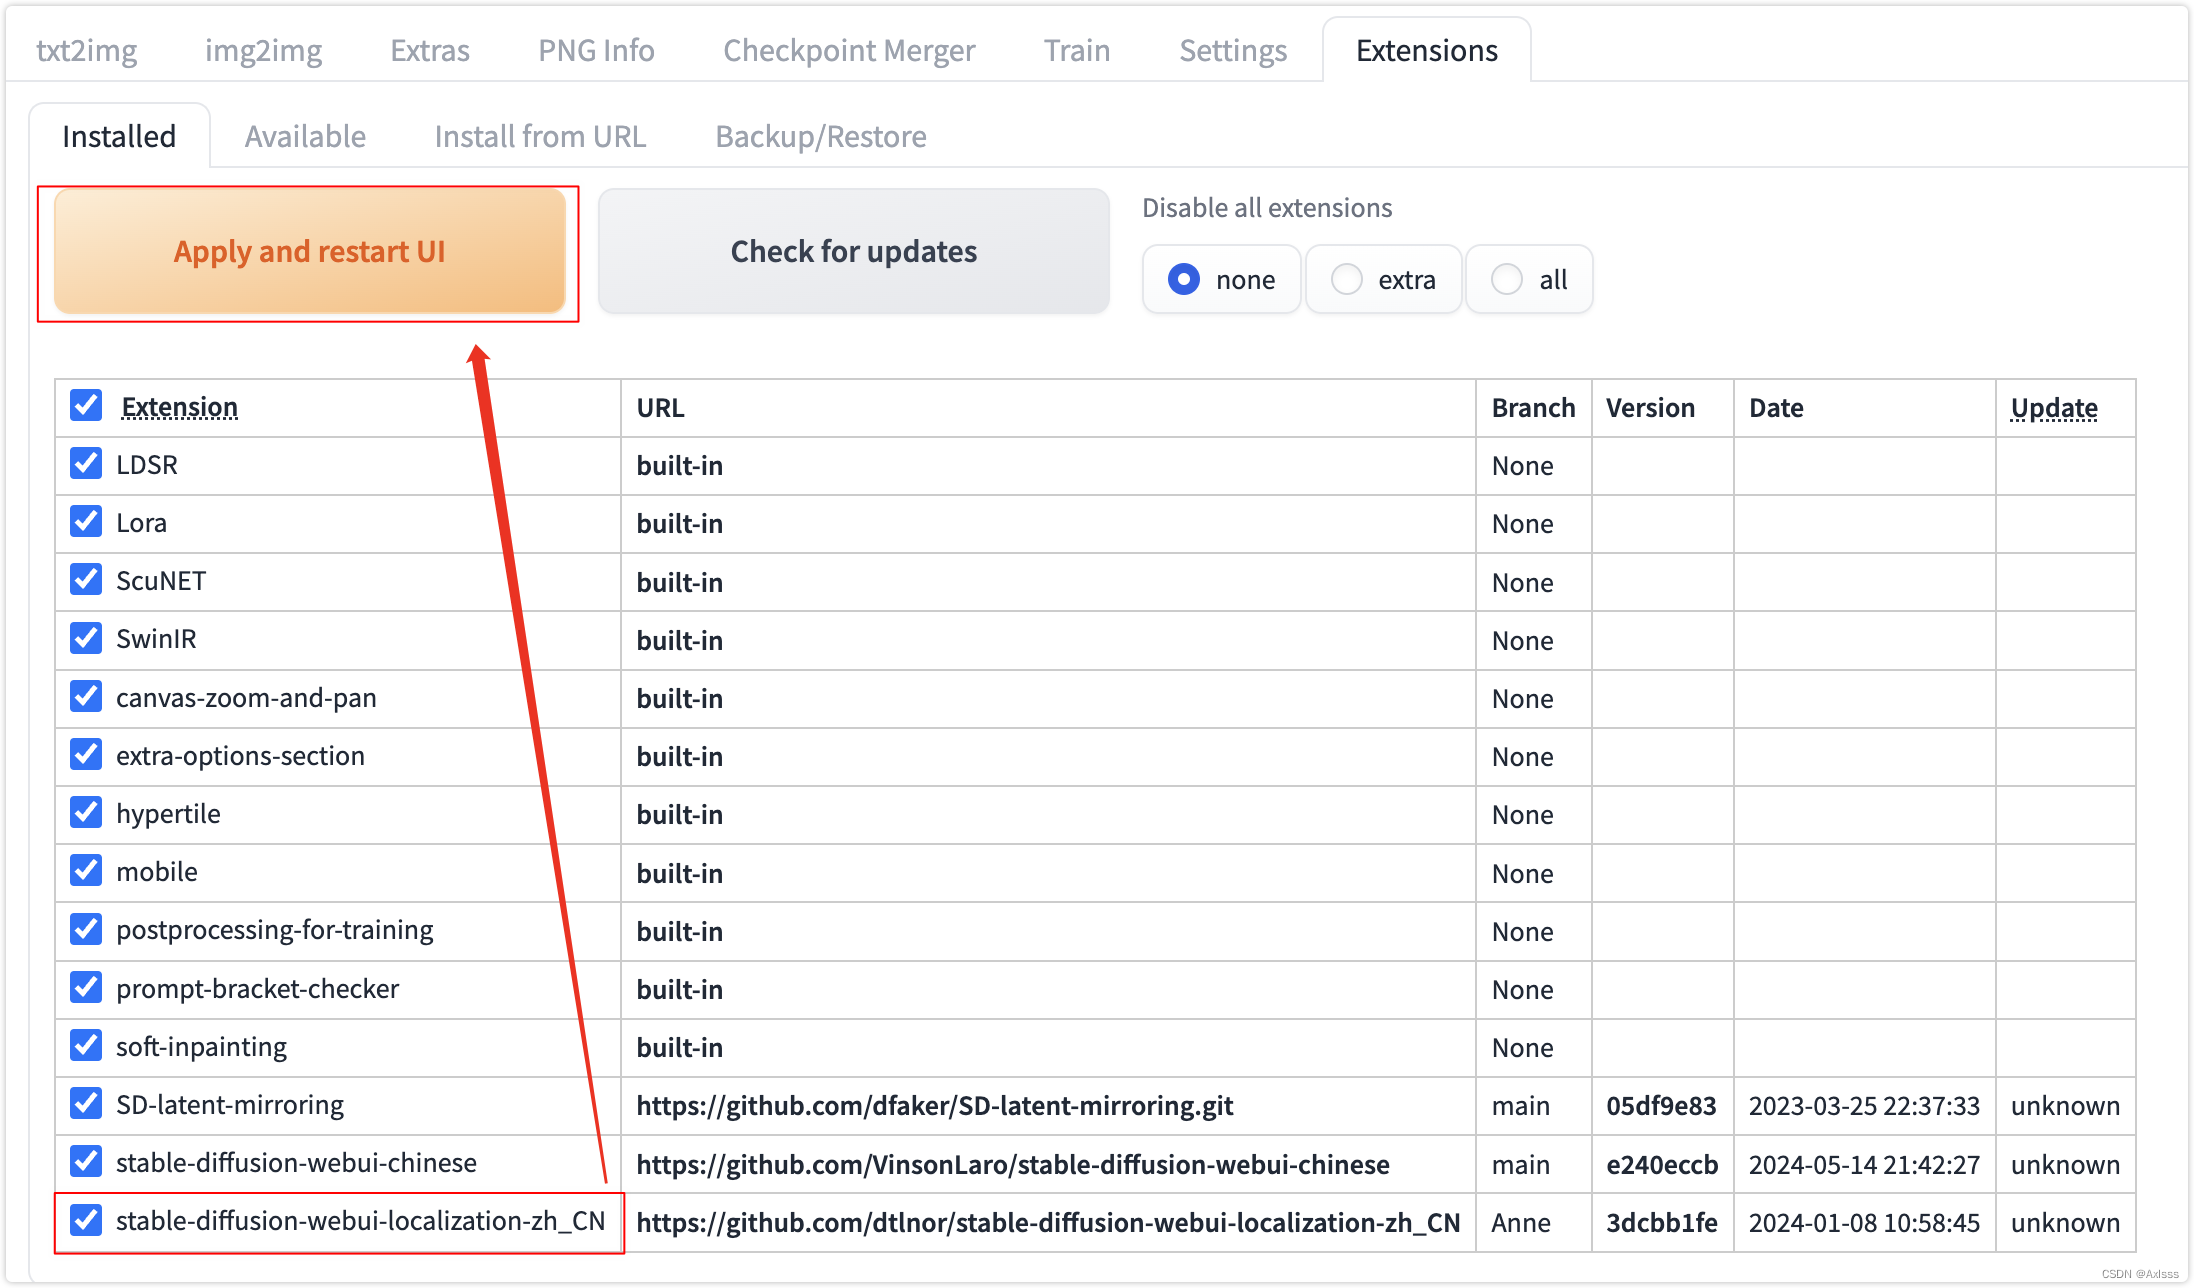Select extra disable all extensions radio
The image size is (2194, 1288).
(x=1348, y=278)
